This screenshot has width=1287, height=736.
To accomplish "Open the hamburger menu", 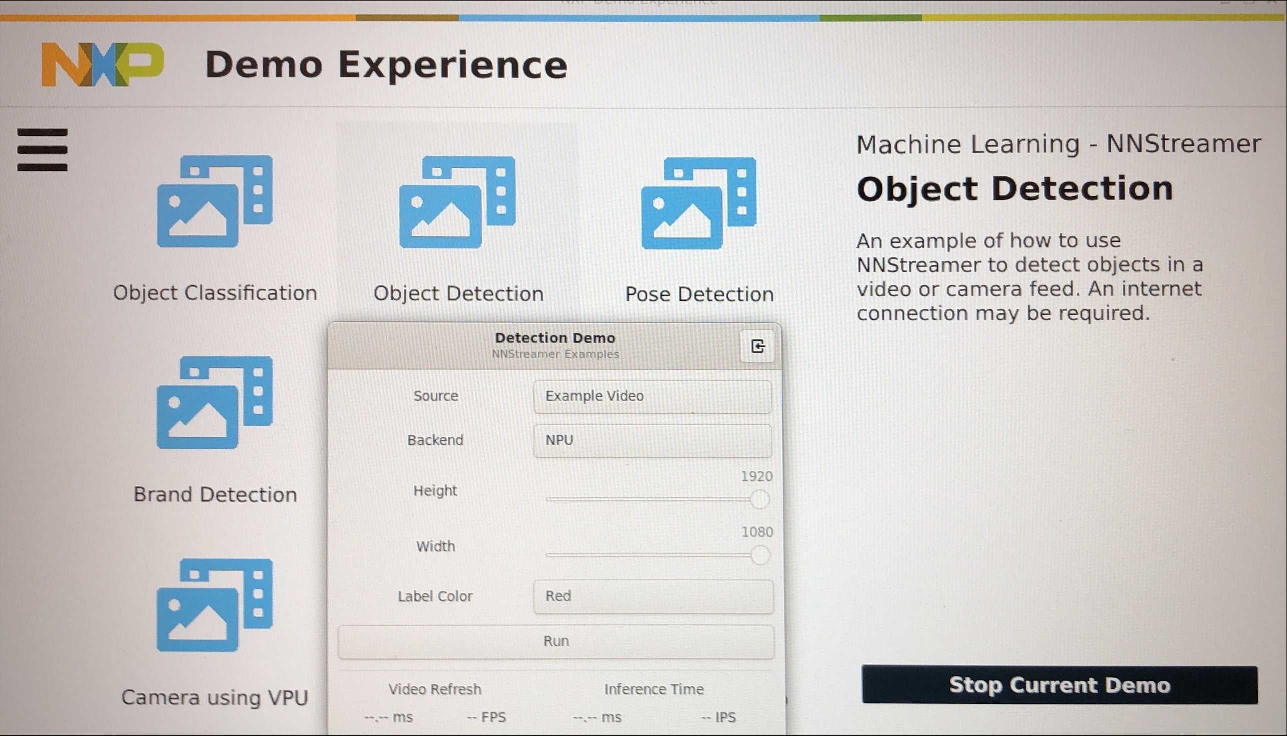I will pos(42,150).
